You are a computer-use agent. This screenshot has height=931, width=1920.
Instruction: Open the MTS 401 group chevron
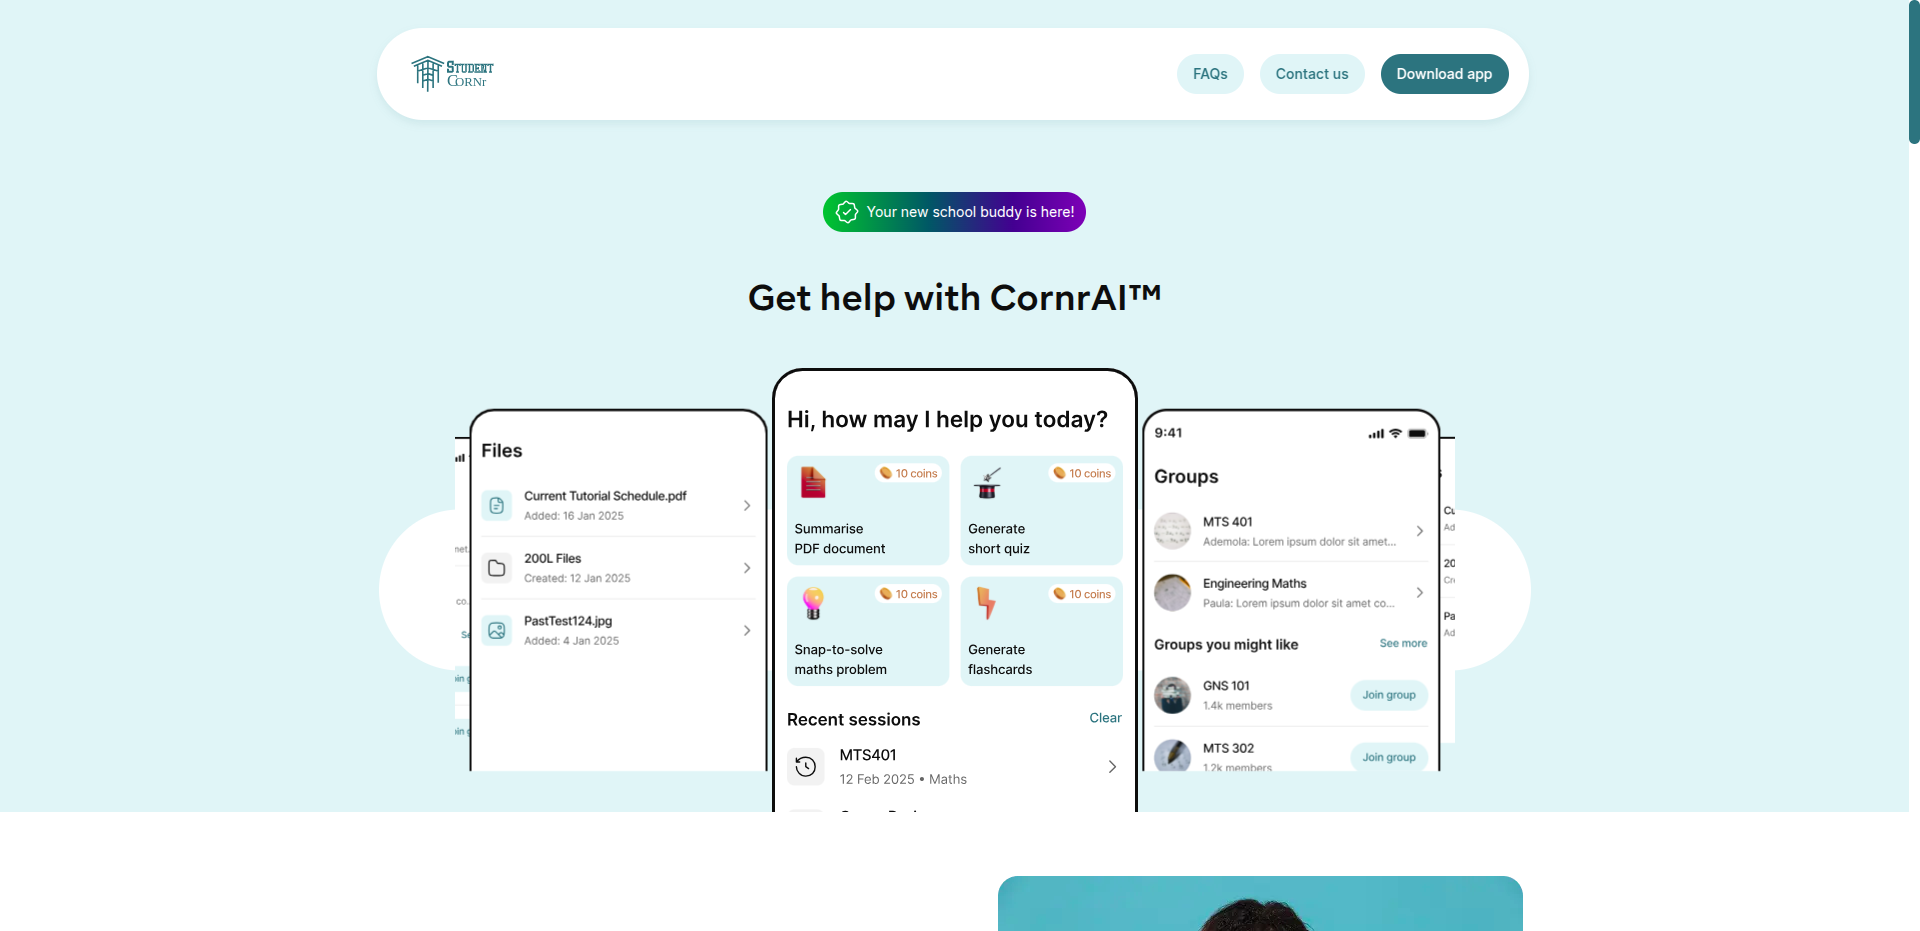click(x=1420, y=531)
